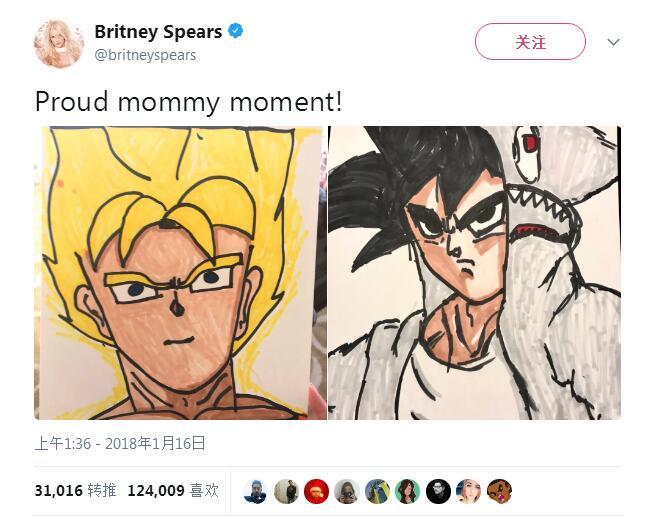Image resolution: width=647 pixels, height=517 pixels.
Task: Open the last brown cartoon liker avatar
Action: click(x=499, y=491)
